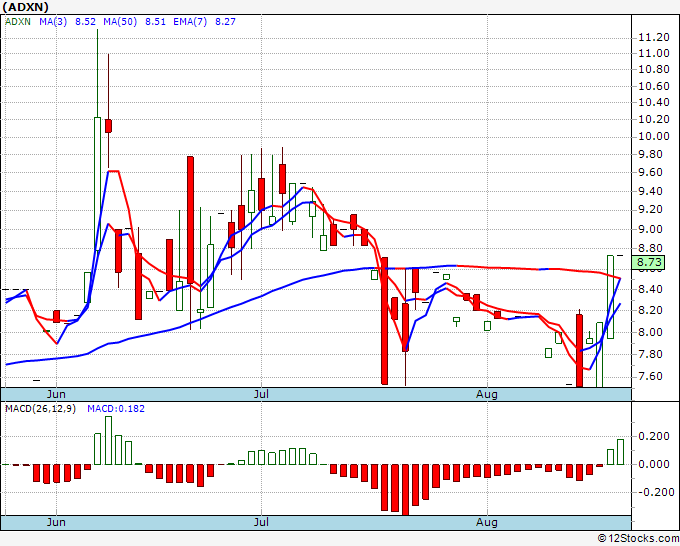
Task: Click the 9.00 price axis label
Action: coord(651,229)
